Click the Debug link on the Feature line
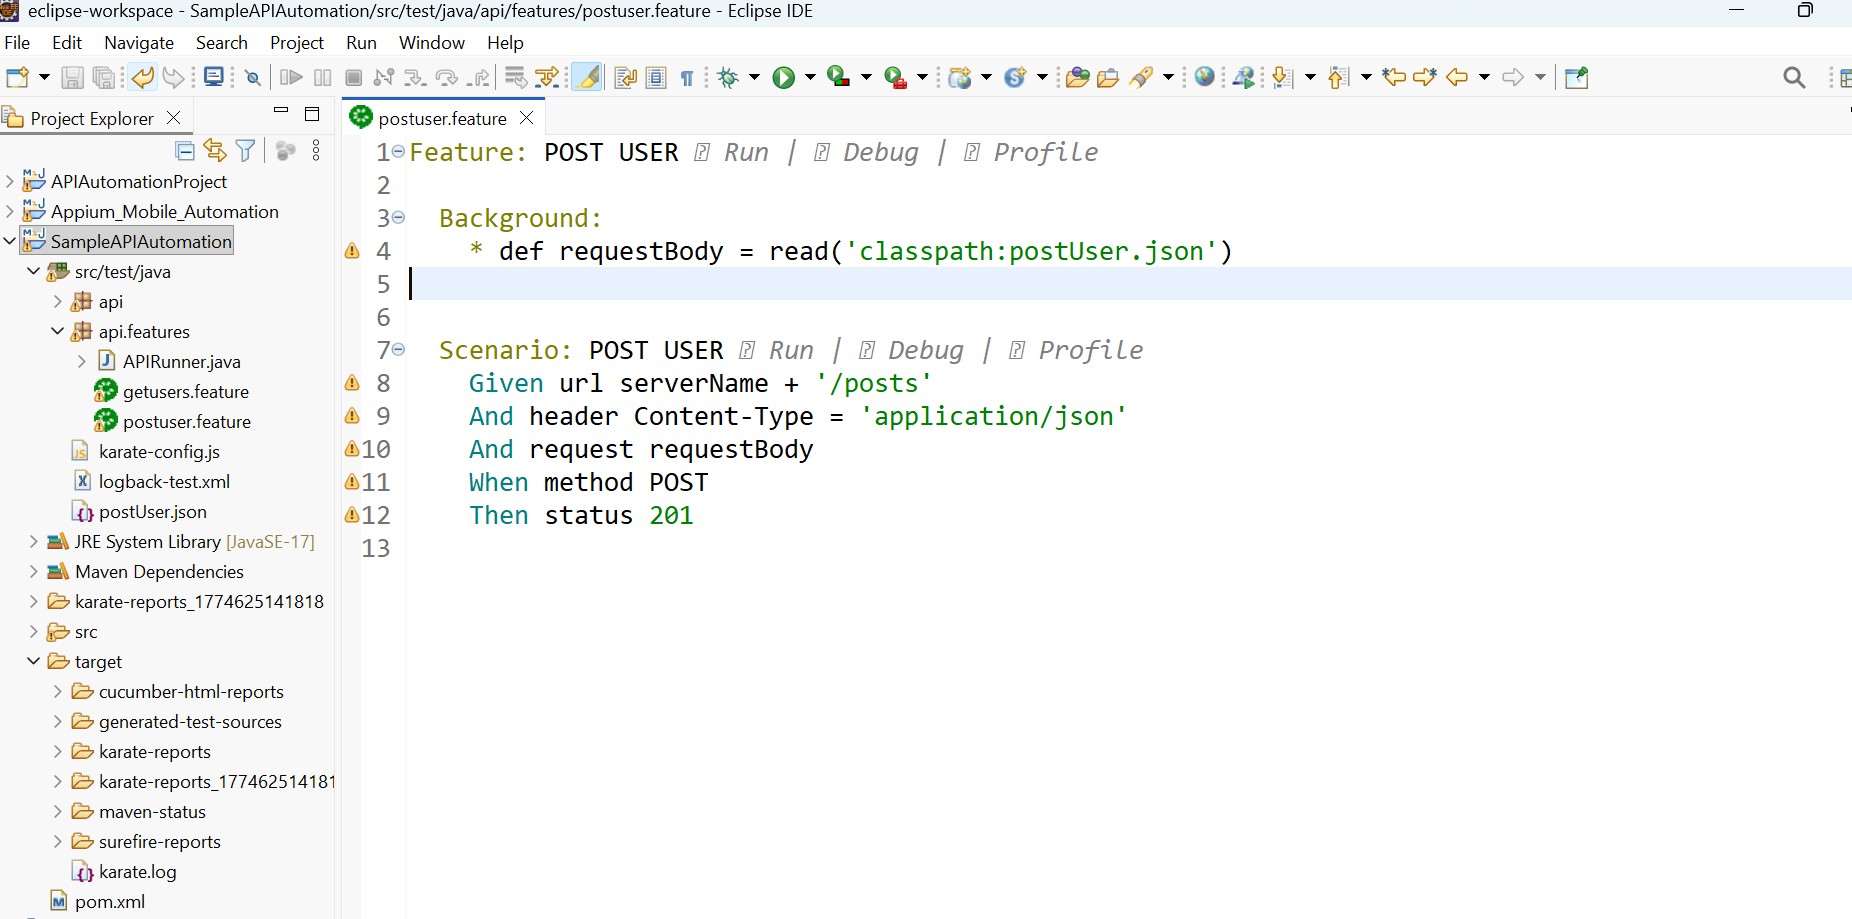Viewport: 1852px width, 919px height. coord(880,152)
